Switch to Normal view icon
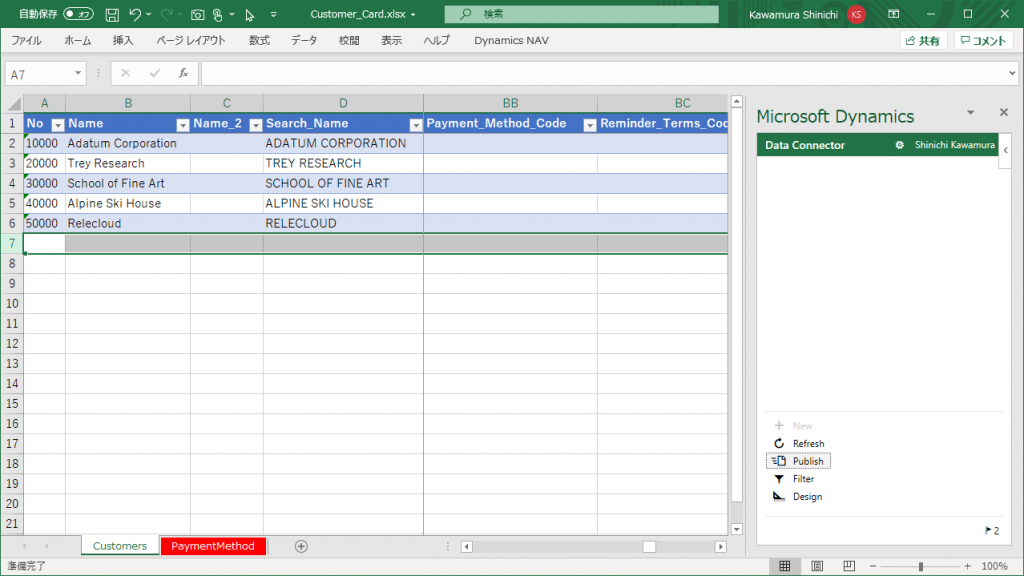The width and height of the screenshot is (1024, 576). coord(784,566)
